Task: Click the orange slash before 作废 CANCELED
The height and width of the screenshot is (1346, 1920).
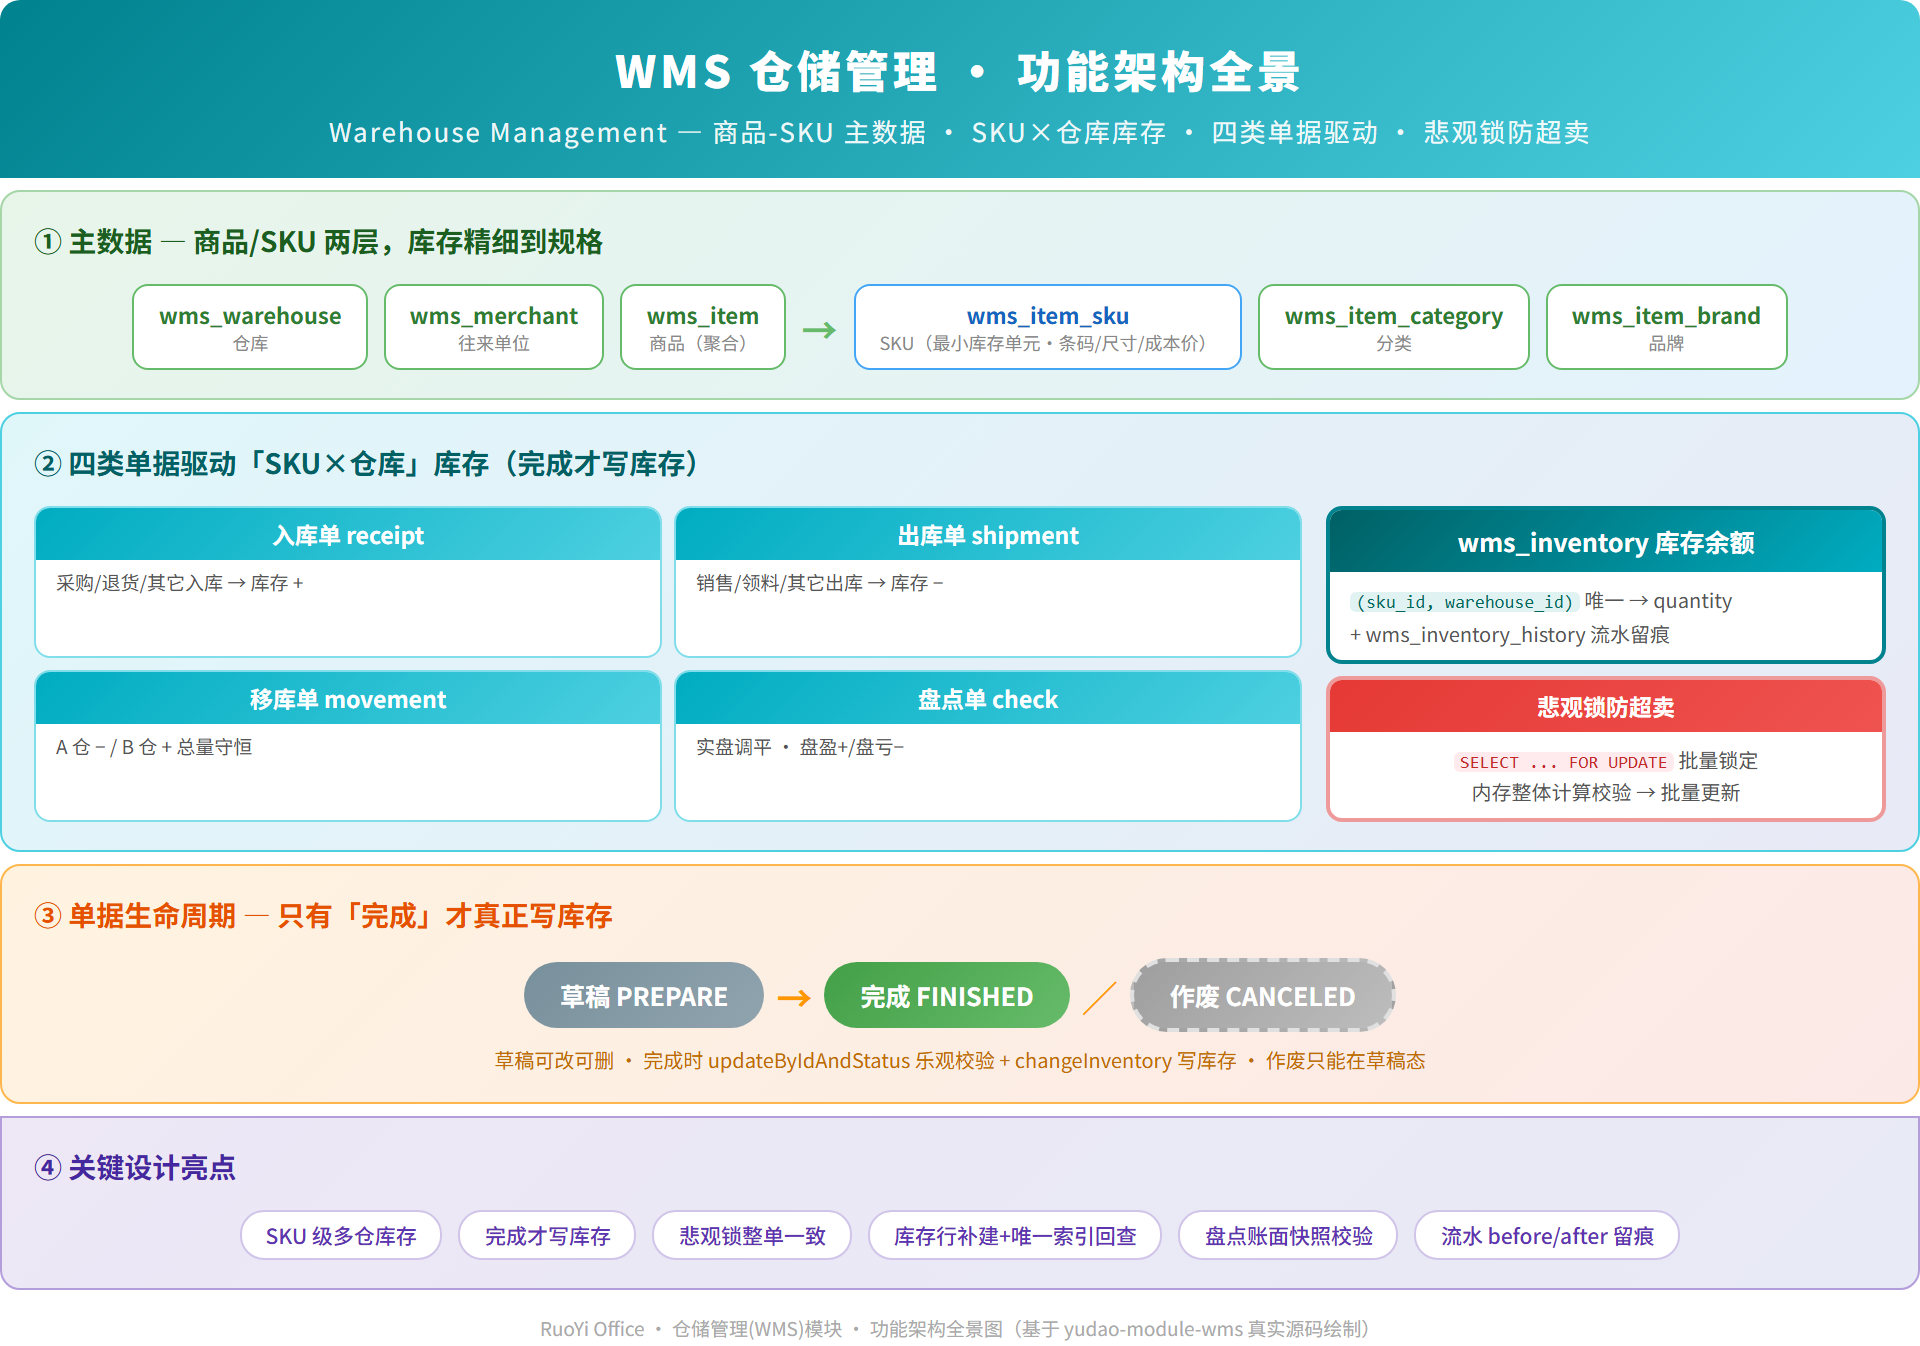Action: (1100, 997)
